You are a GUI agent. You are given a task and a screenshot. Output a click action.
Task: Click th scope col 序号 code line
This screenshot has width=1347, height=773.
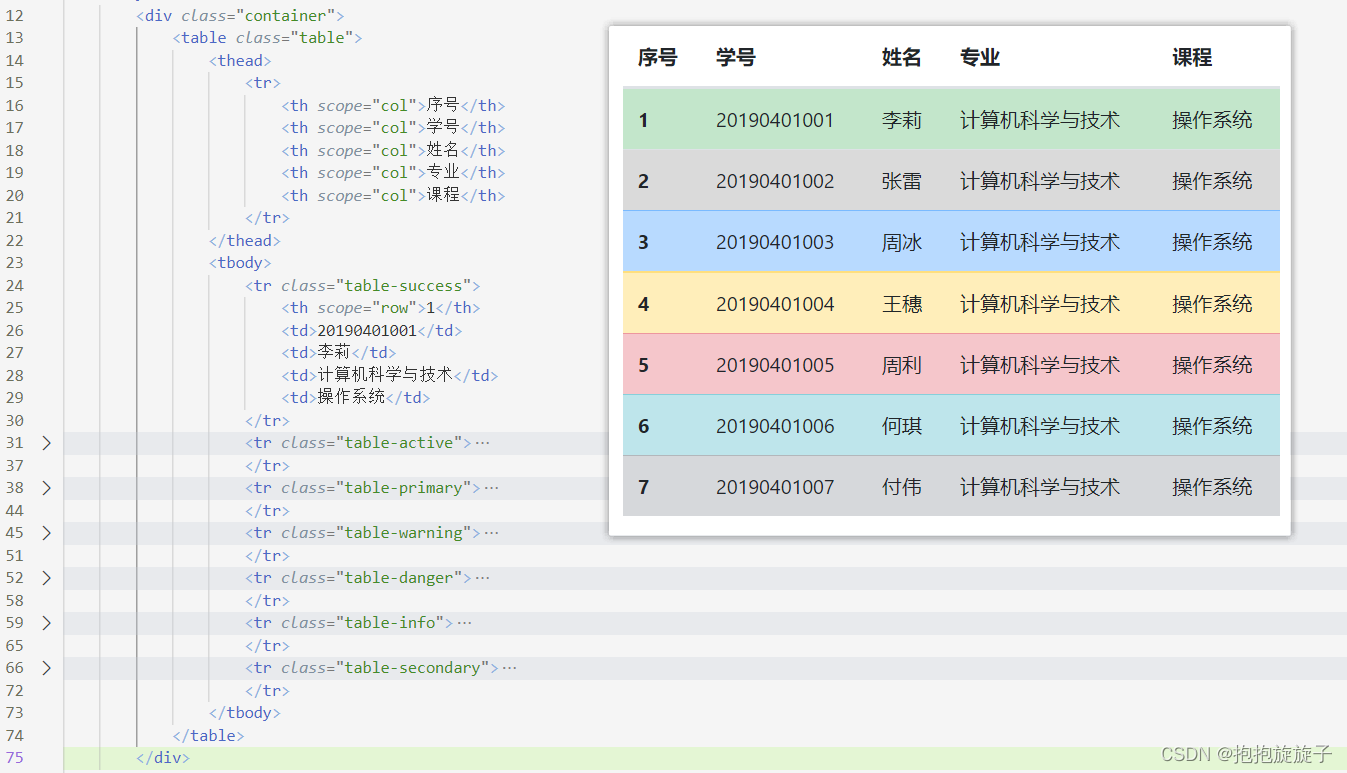(393, 106)
